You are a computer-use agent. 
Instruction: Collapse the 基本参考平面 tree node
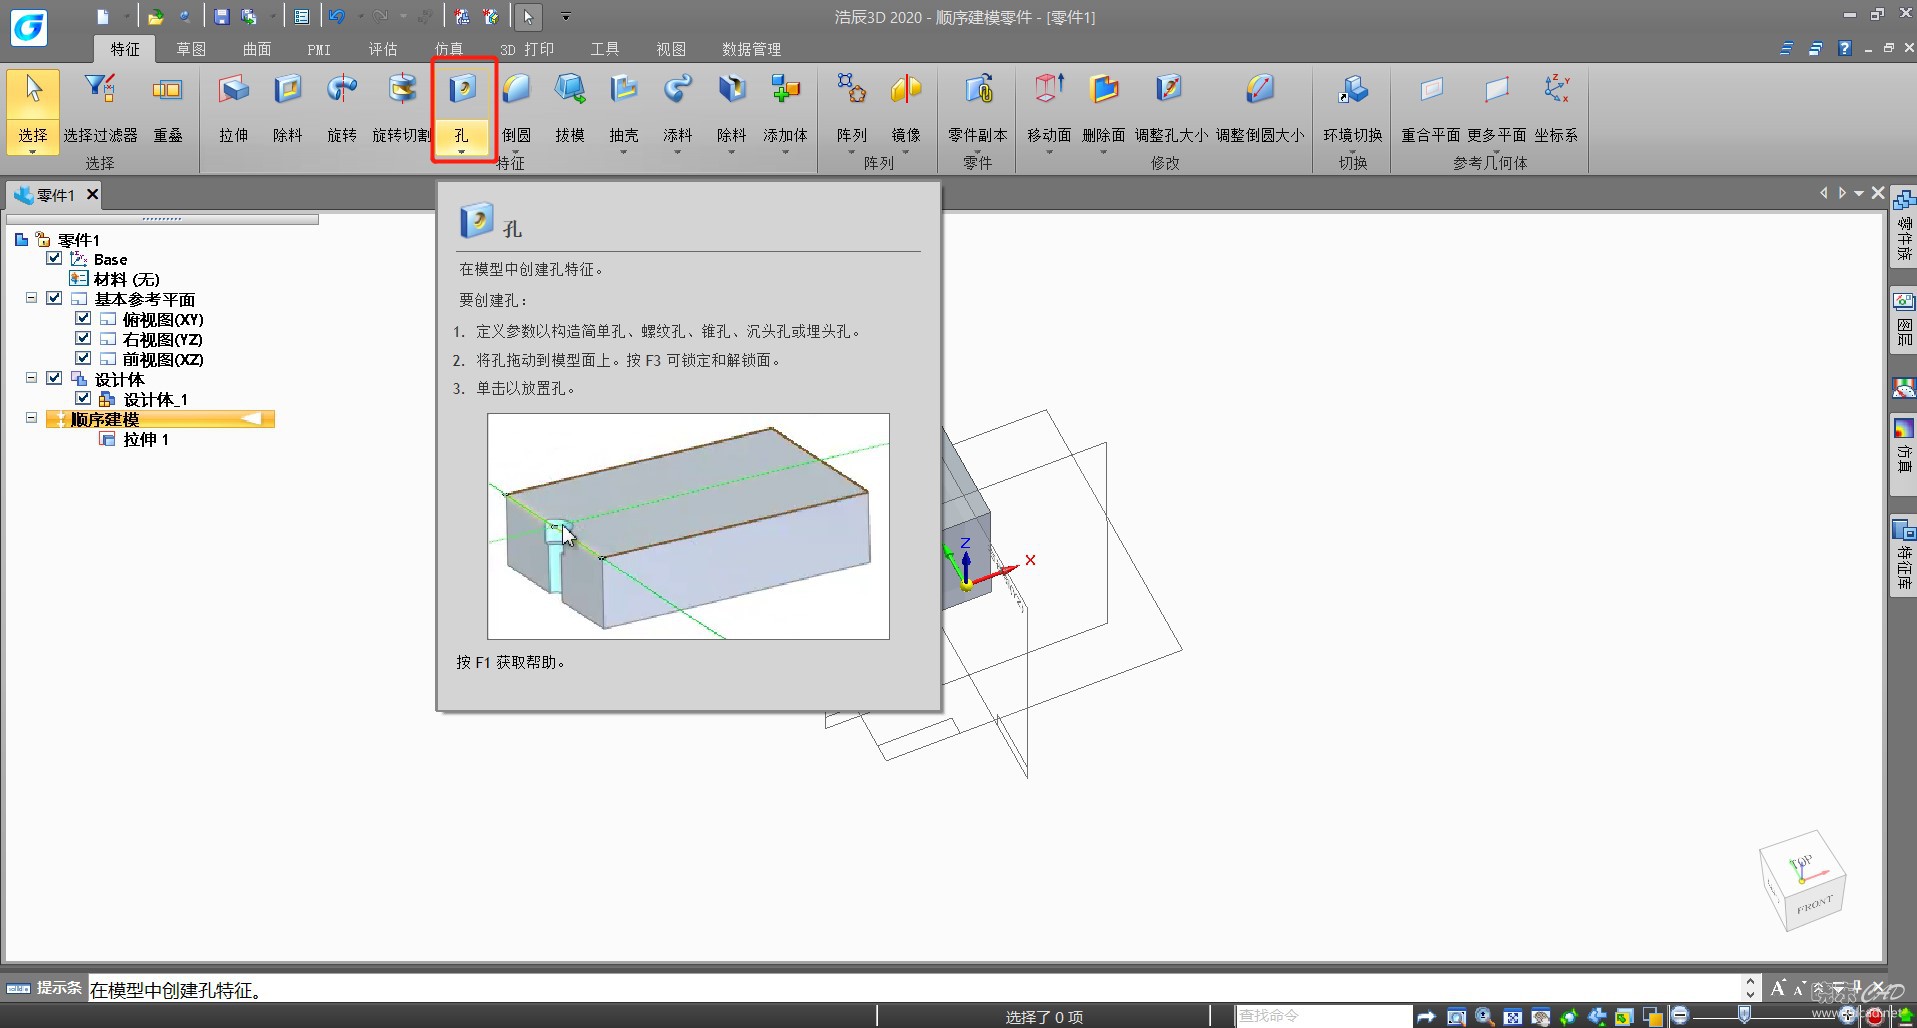tap(31, 298)
